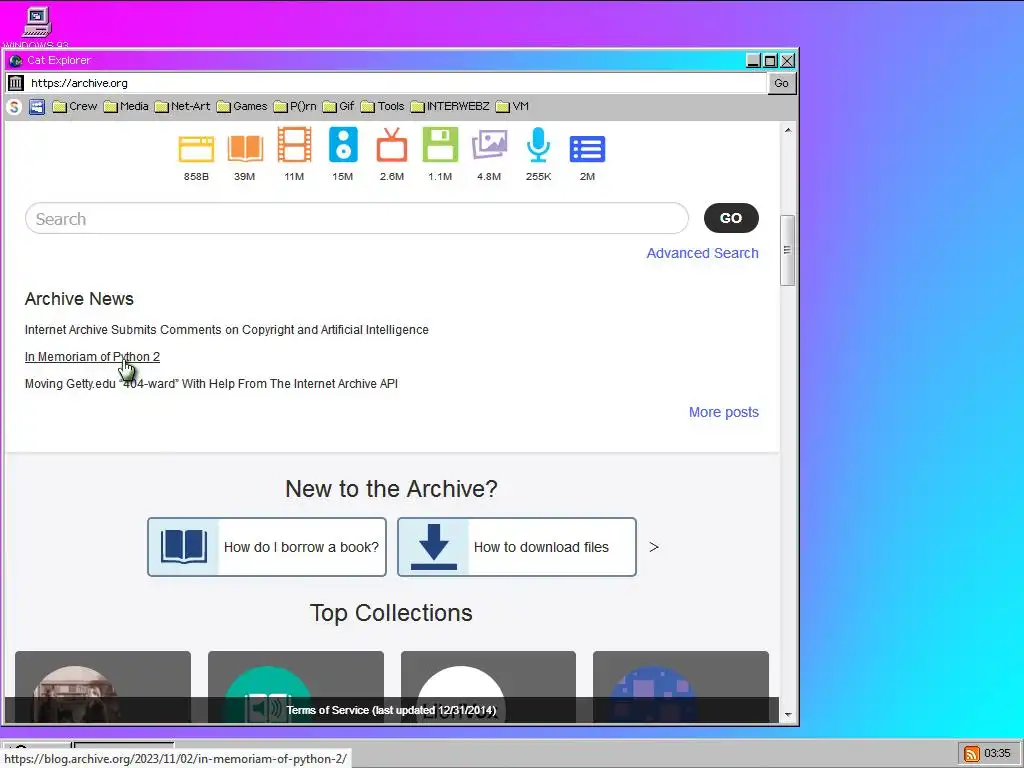The width and height of the screenshot is (1024, 768).
Task: Open the Audio speaker icon labeled 15M
Action: [343, 144]
